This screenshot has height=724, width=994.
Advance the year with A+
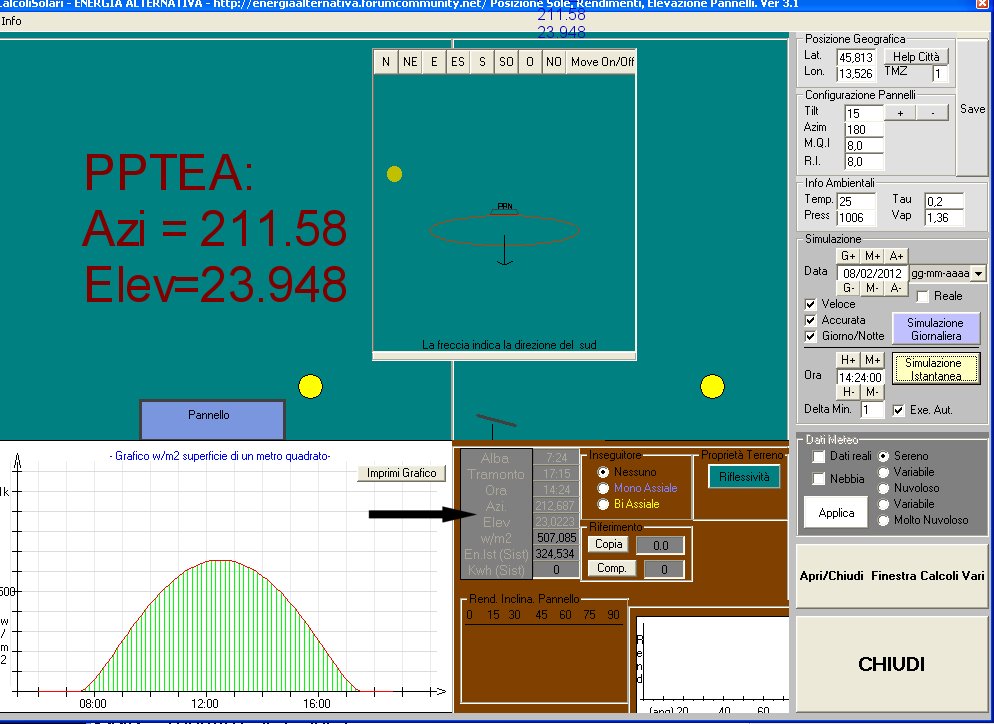click(x=896, y=256)
